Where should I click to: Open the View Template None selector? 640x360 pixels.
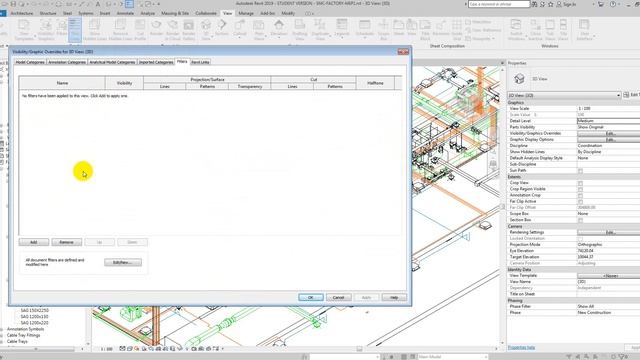click(x=608, y=276)
